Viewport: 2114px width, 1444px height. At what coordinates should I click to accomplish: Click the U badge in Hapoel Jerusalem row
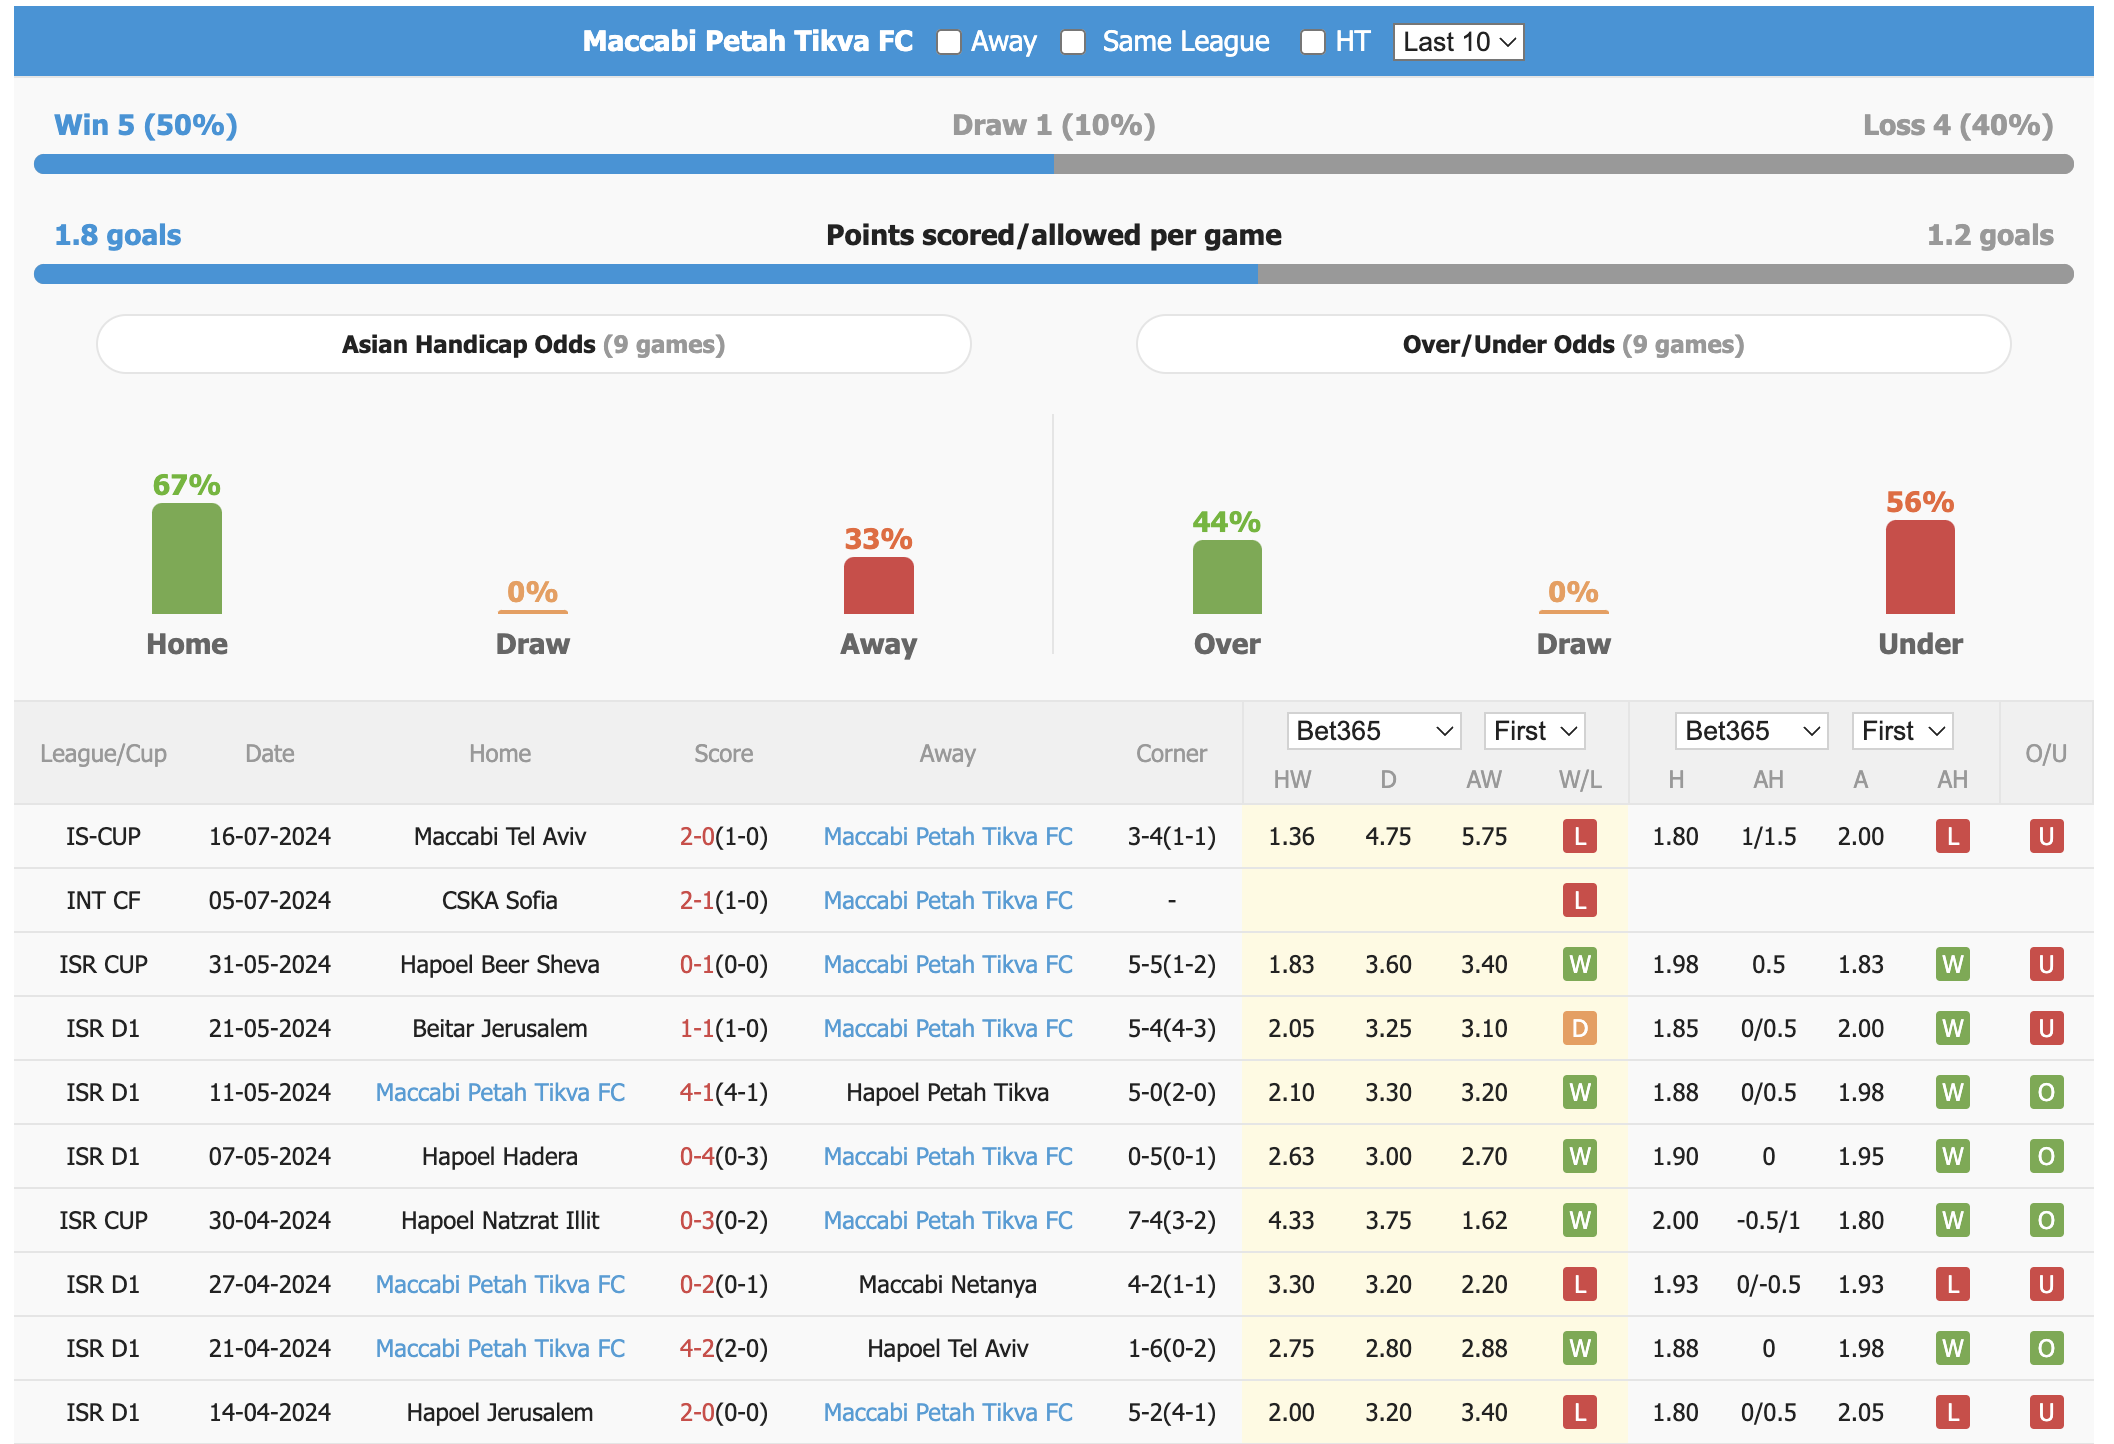(2046, 1412)
